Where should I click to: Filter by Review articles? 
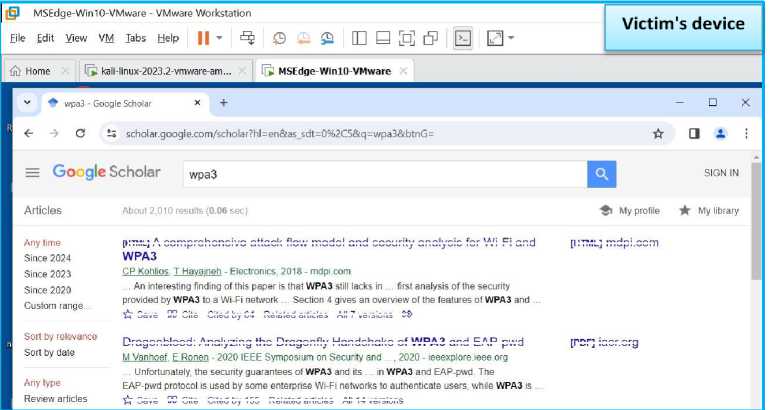pyautogui.click(x=55, y=399)
